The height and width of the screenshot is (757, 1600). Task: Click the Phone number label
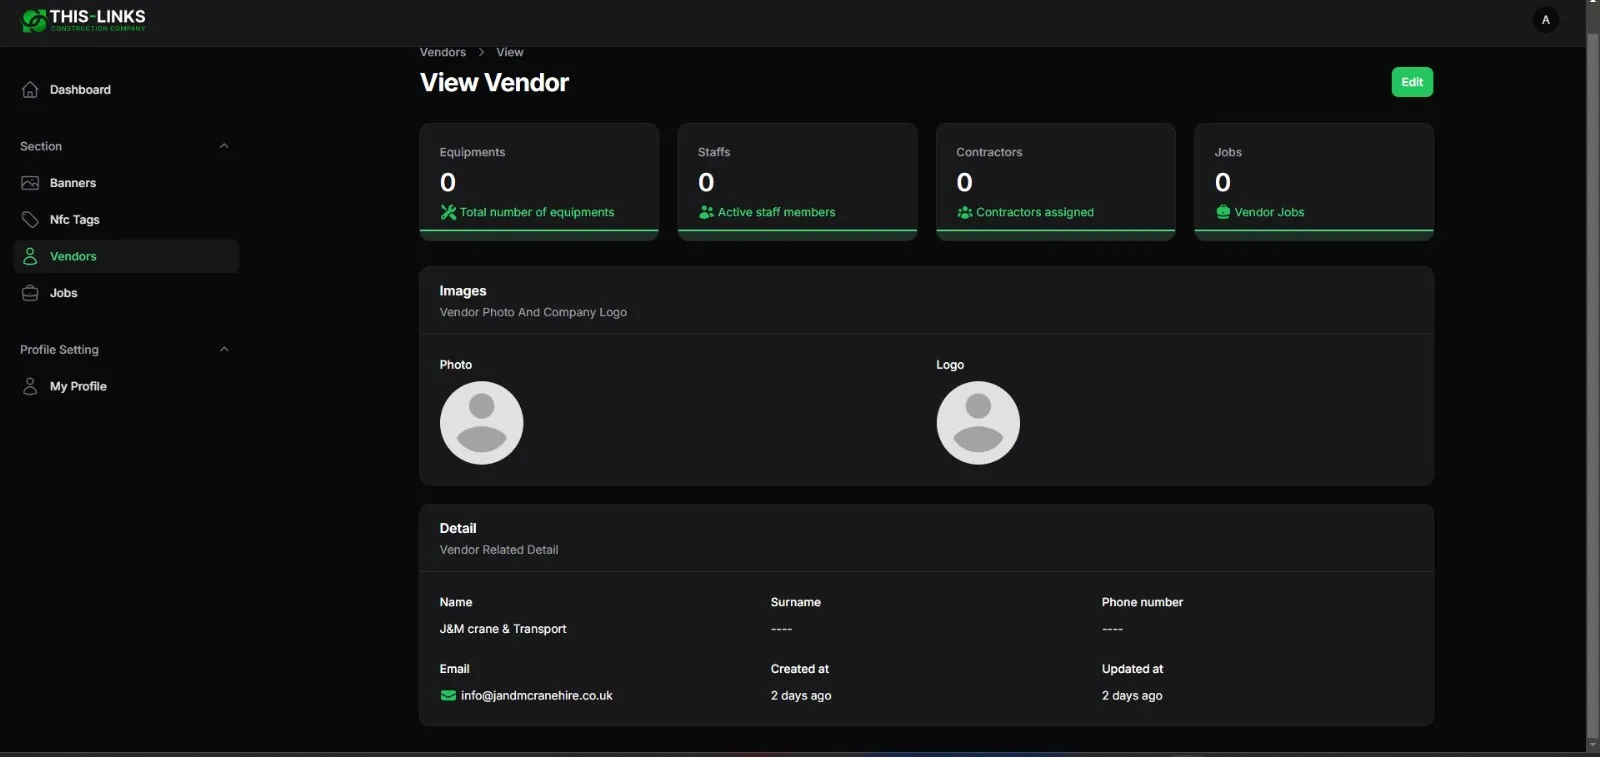pos(1142,602)
